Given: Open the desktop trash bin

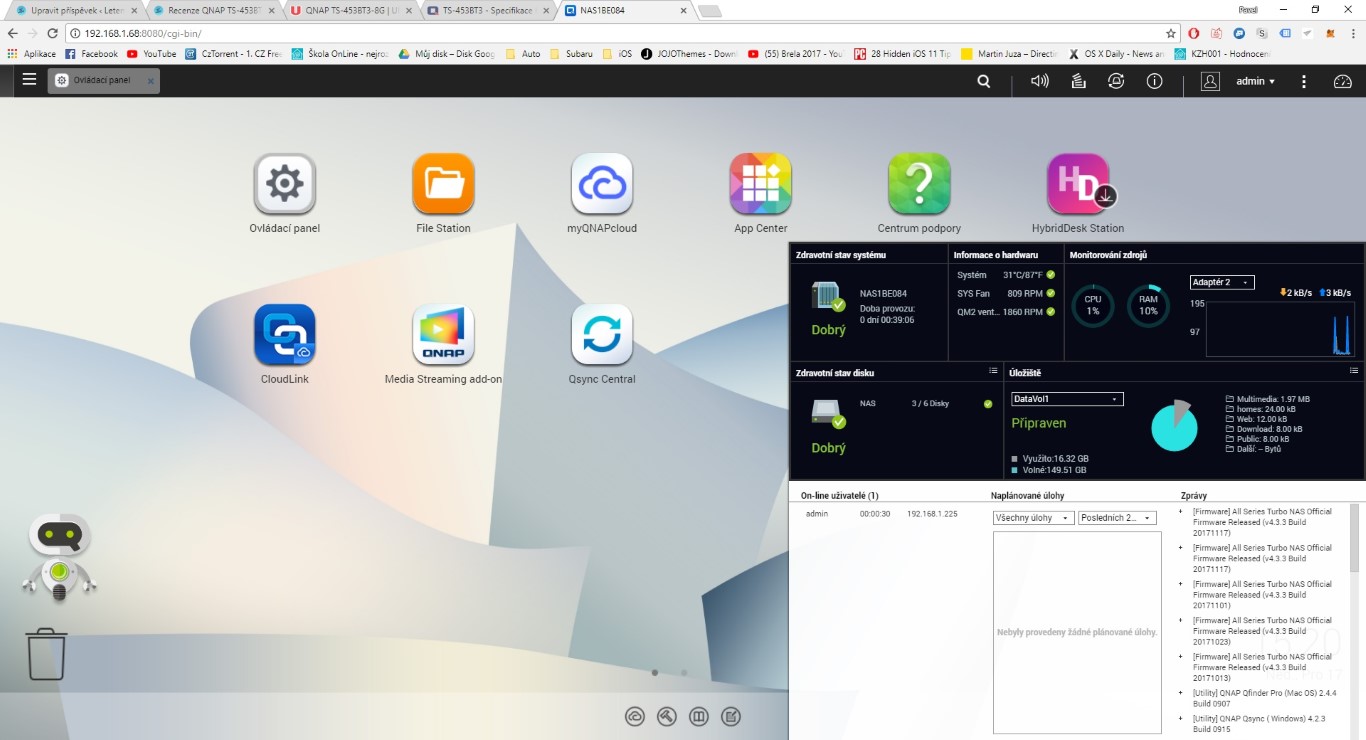Looking at the screenshot, I should [46, 654].
